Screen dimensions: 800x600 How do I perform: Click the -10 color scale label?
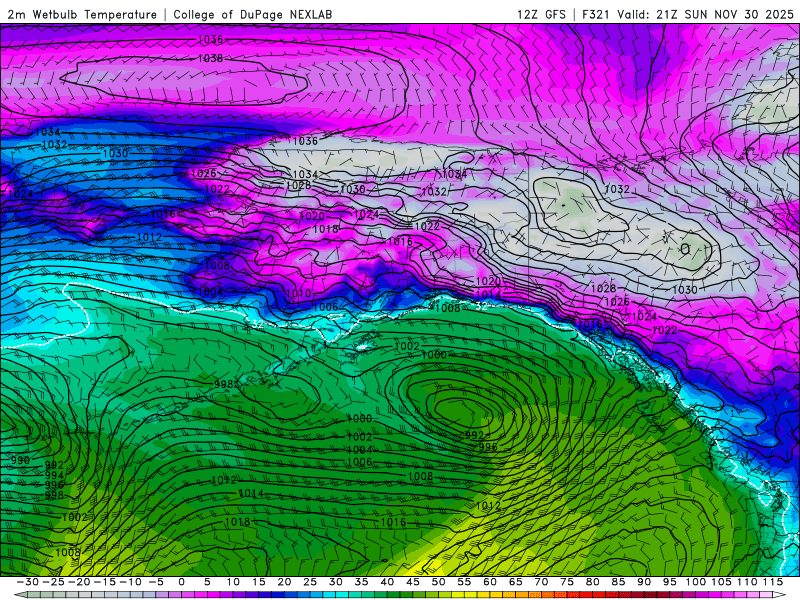point(130,582)
